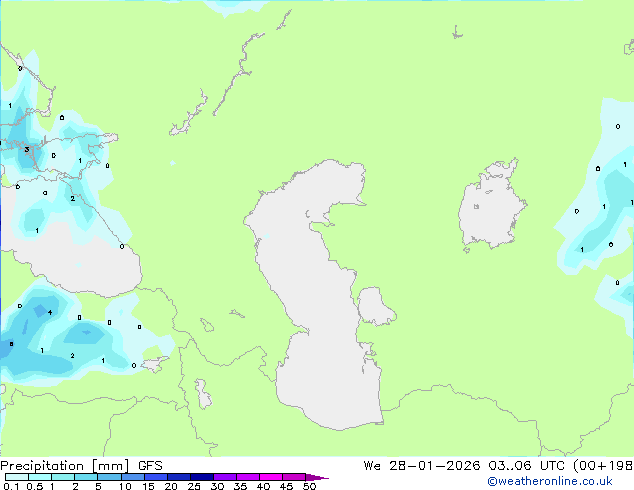Pick the legend swatch between 45 and 50
The width and height of the screenshot is (634, 490).
coord(294,477)
